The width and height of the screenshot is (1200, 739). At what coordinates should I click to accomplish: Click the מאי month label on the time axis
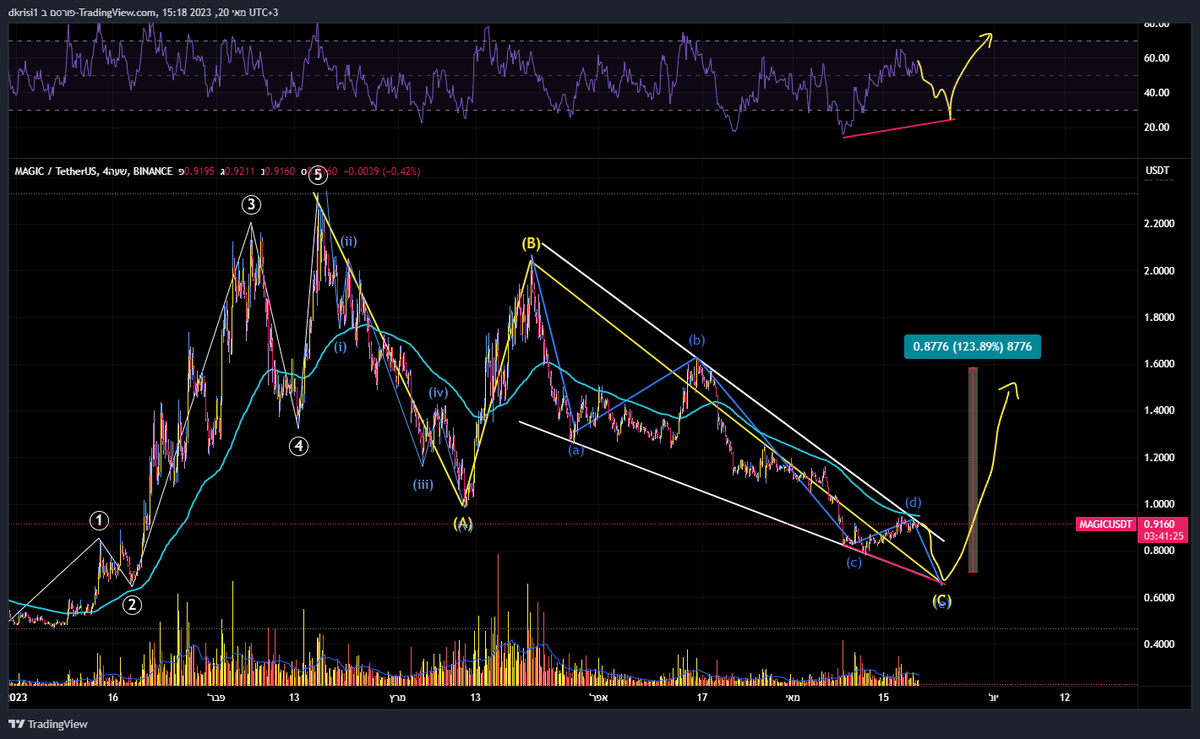click(x=794, y=697)
